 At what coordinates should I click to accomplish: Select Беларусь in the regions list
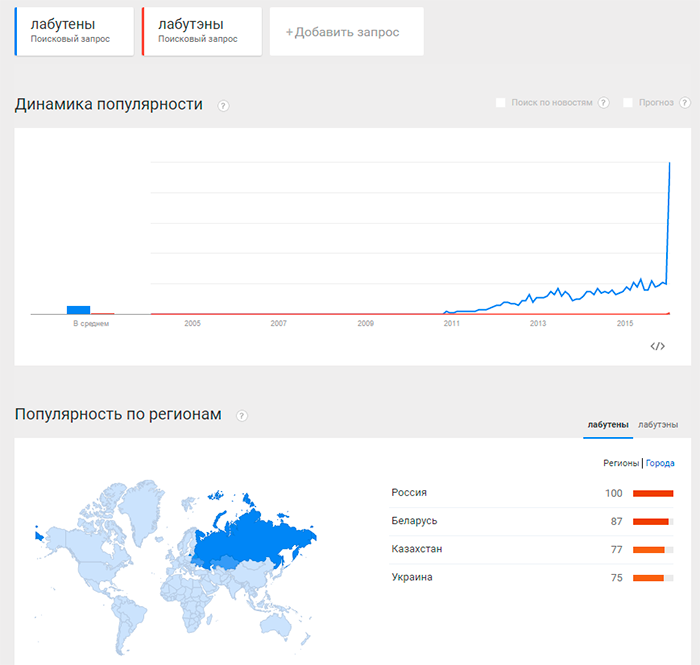pos(415,521)
